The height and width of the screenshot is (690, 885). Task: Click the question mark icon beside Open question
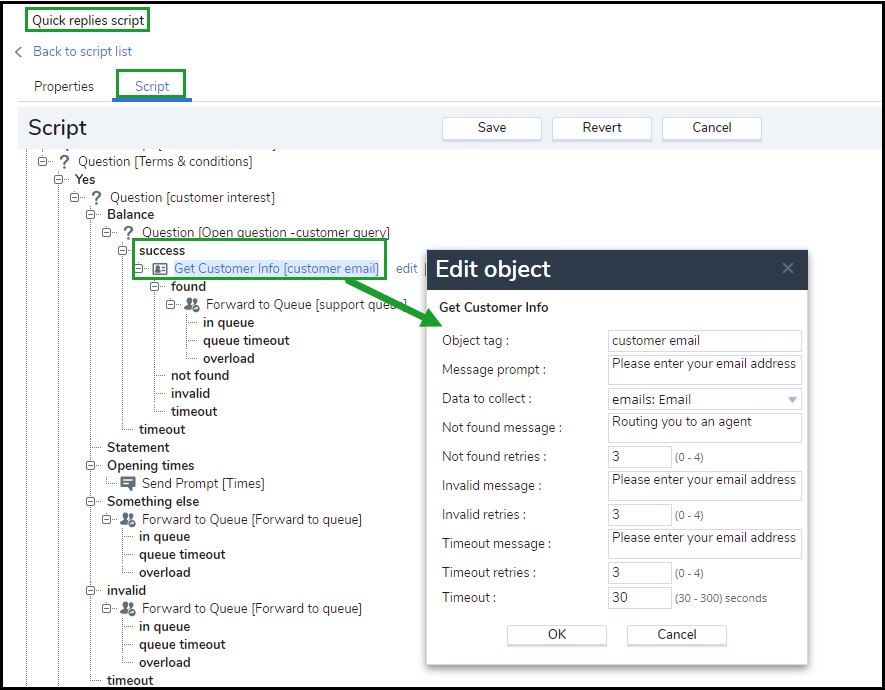pos(129,233)
